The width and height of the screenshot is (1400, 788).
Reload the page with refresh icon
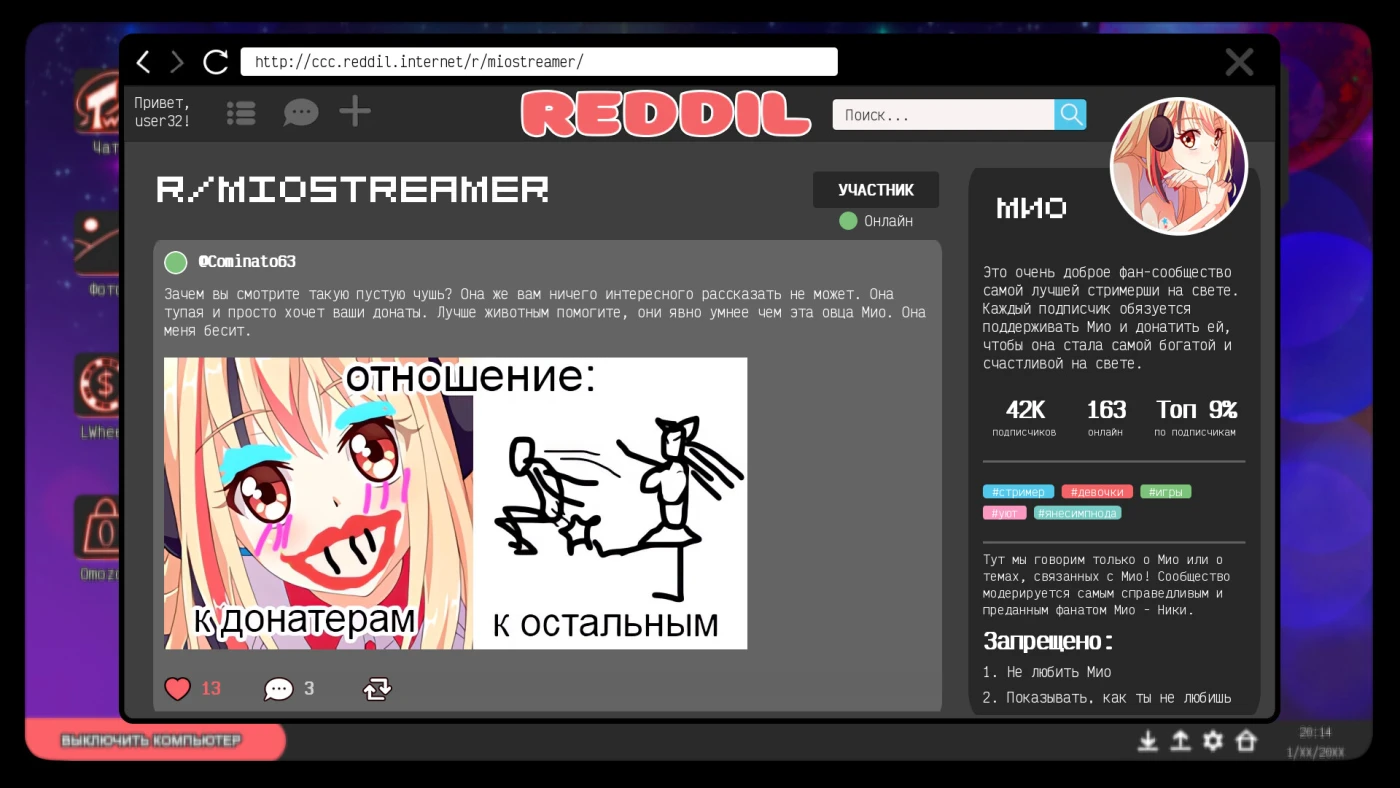215,62
